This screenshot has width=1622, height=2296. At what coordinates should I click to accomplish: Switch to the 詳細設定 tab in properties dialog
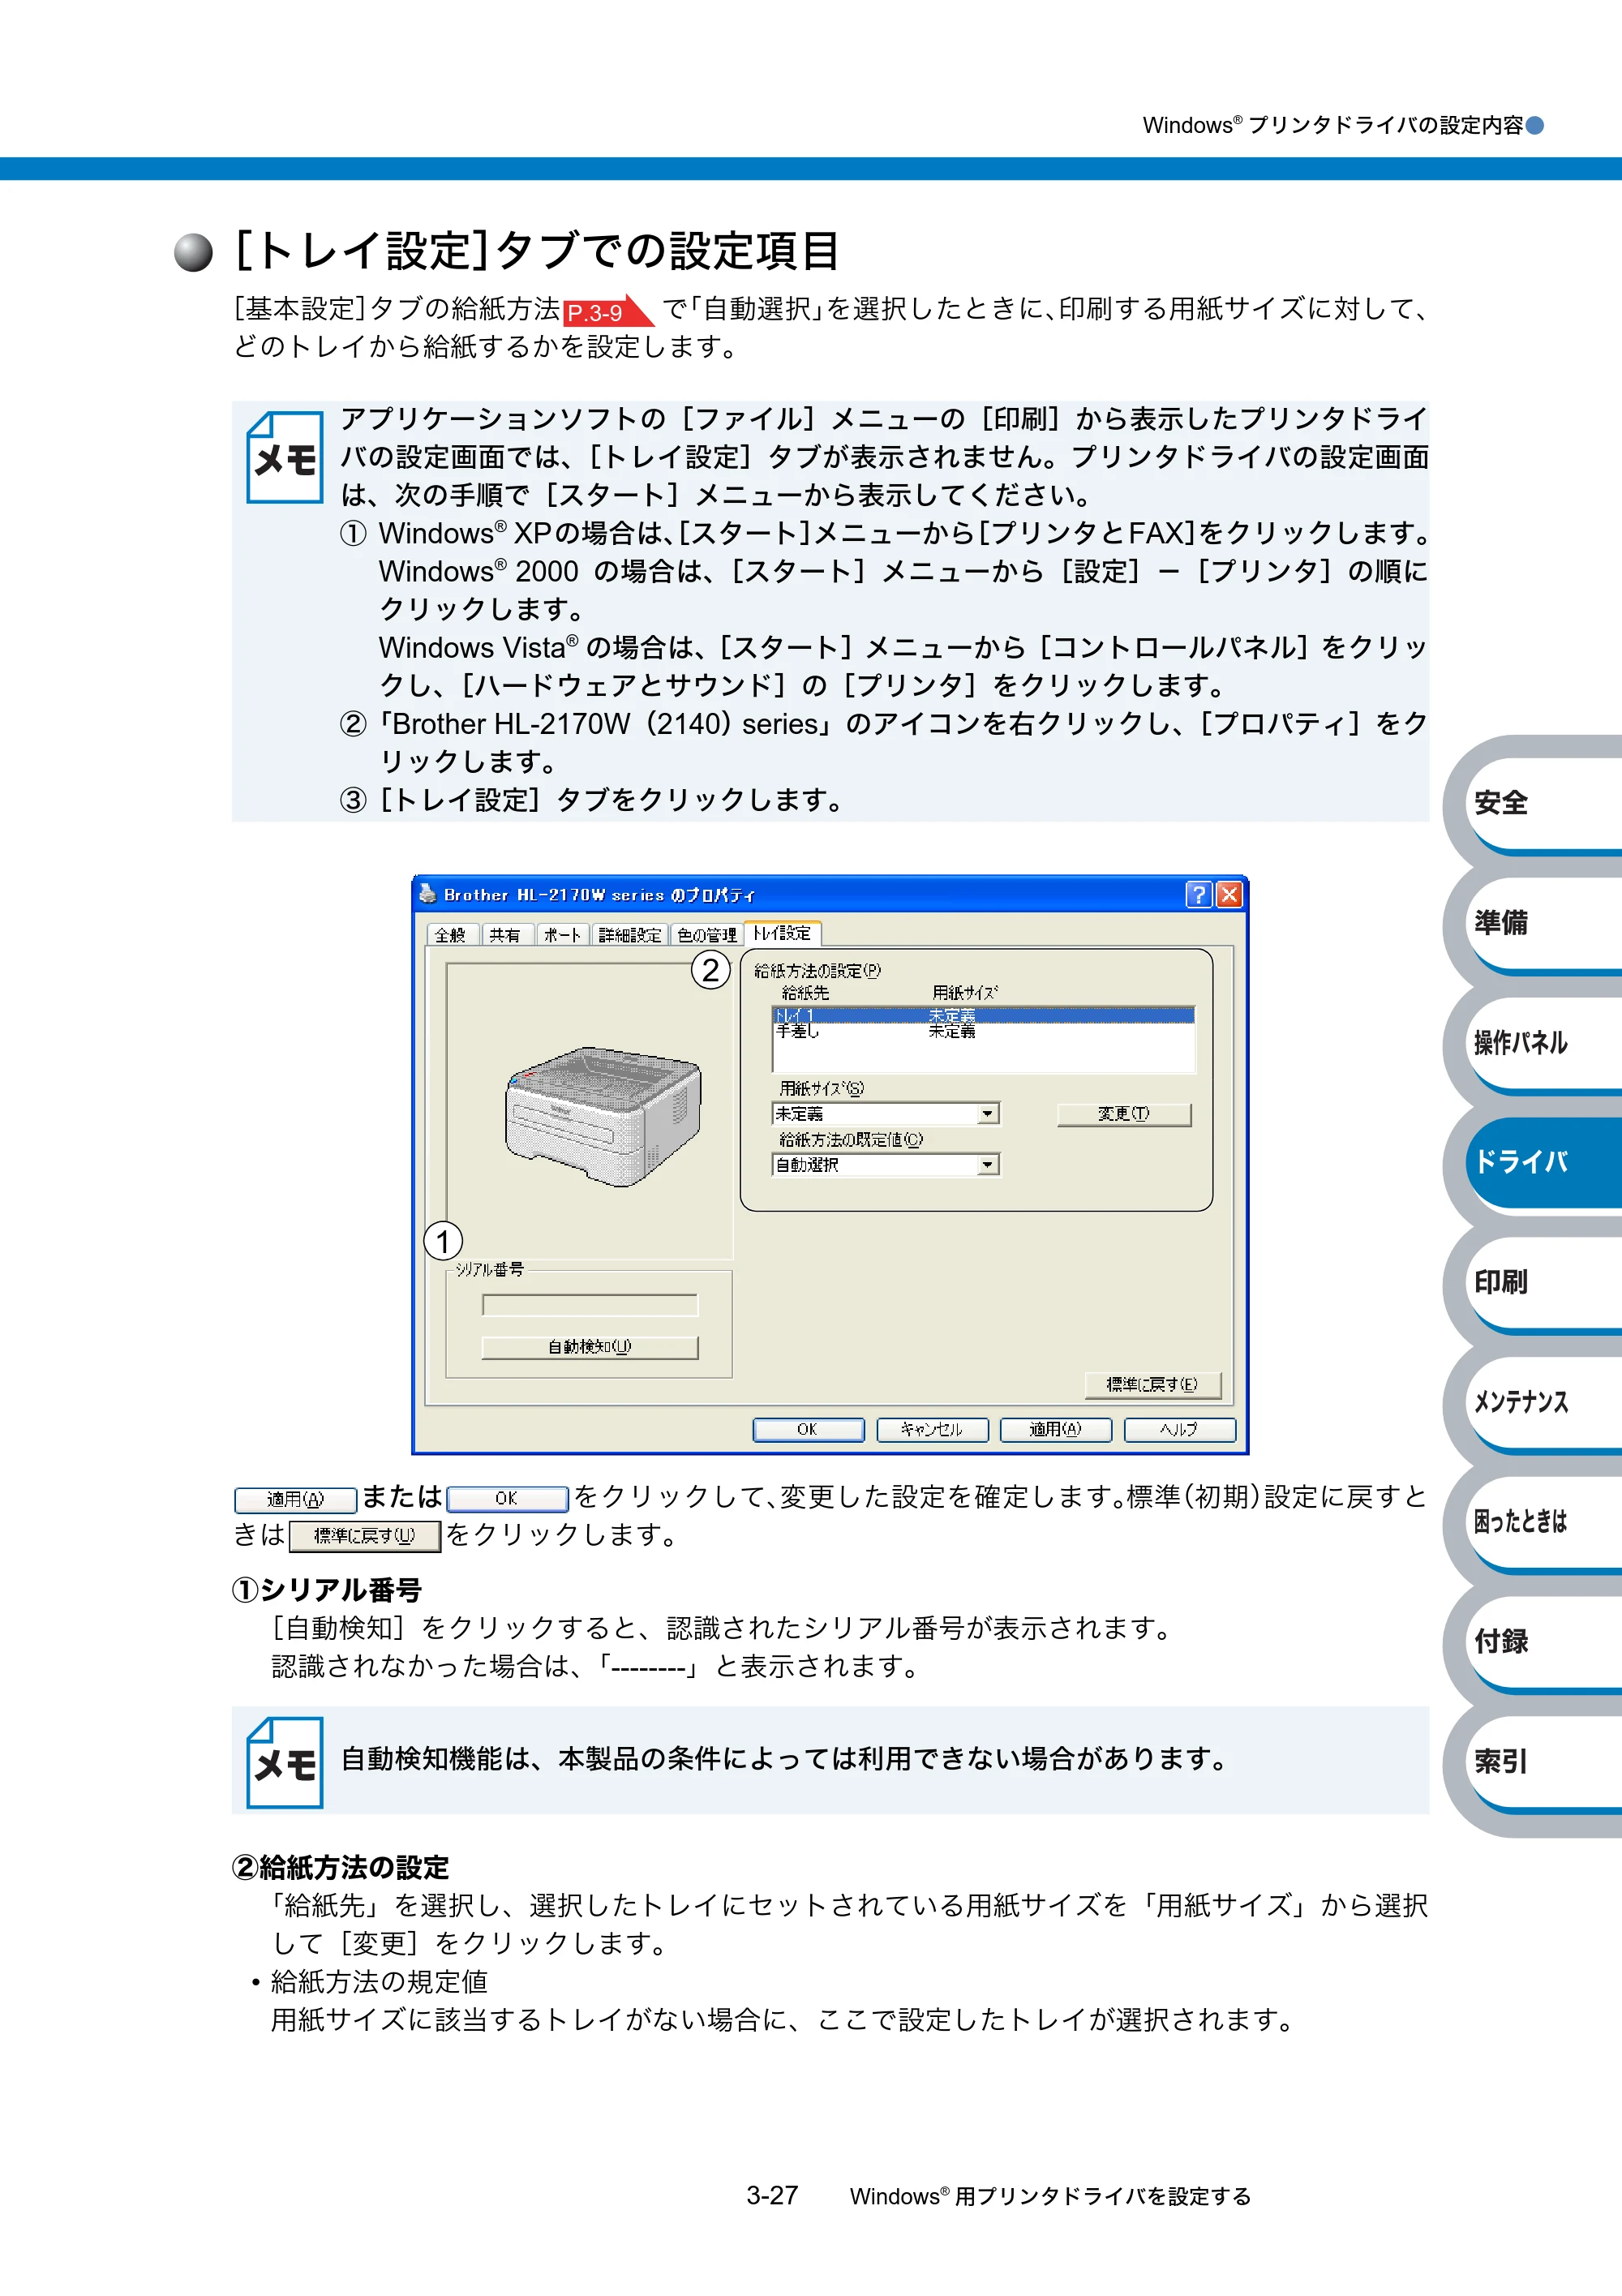click(x=630, y=935)
